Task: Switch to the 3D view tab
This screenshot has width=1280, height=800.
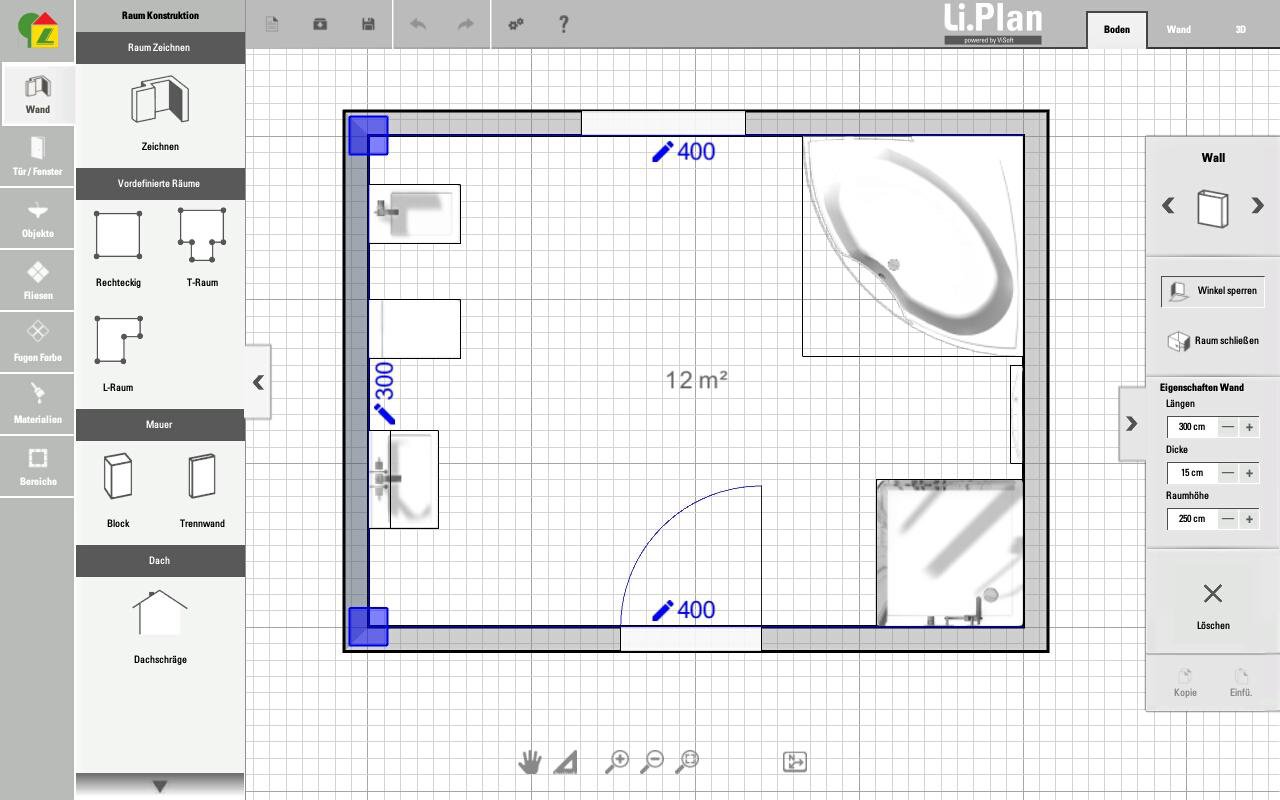Action: click(x=1240, y=30)
